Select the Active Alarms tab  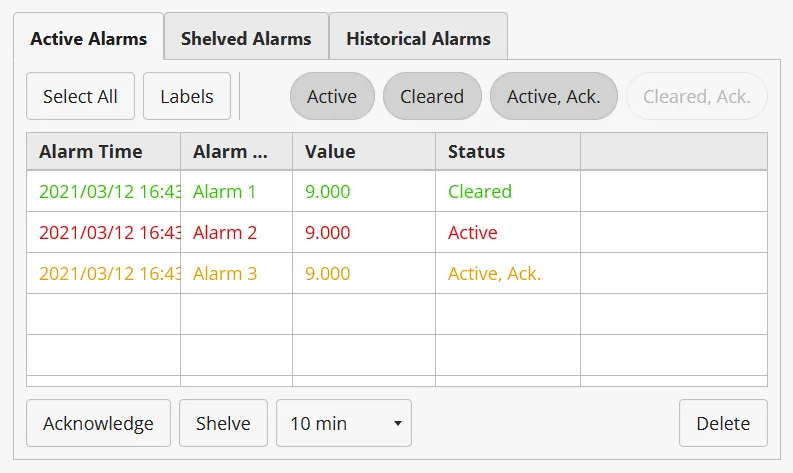[89, 39]
